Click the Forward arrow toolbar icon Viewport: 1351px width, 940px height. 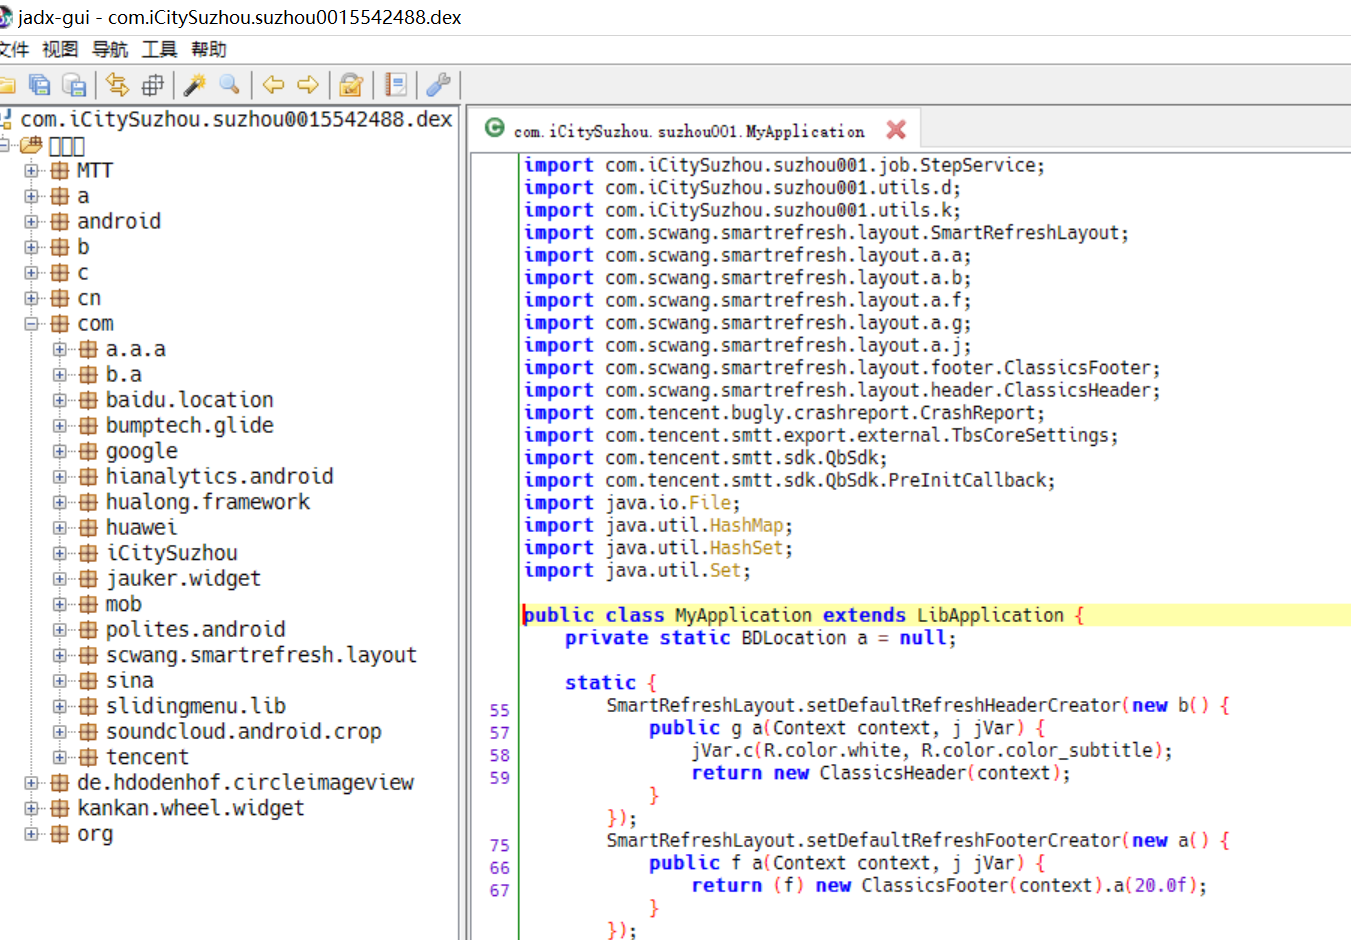pyautogui.click(x=308, y=85)
